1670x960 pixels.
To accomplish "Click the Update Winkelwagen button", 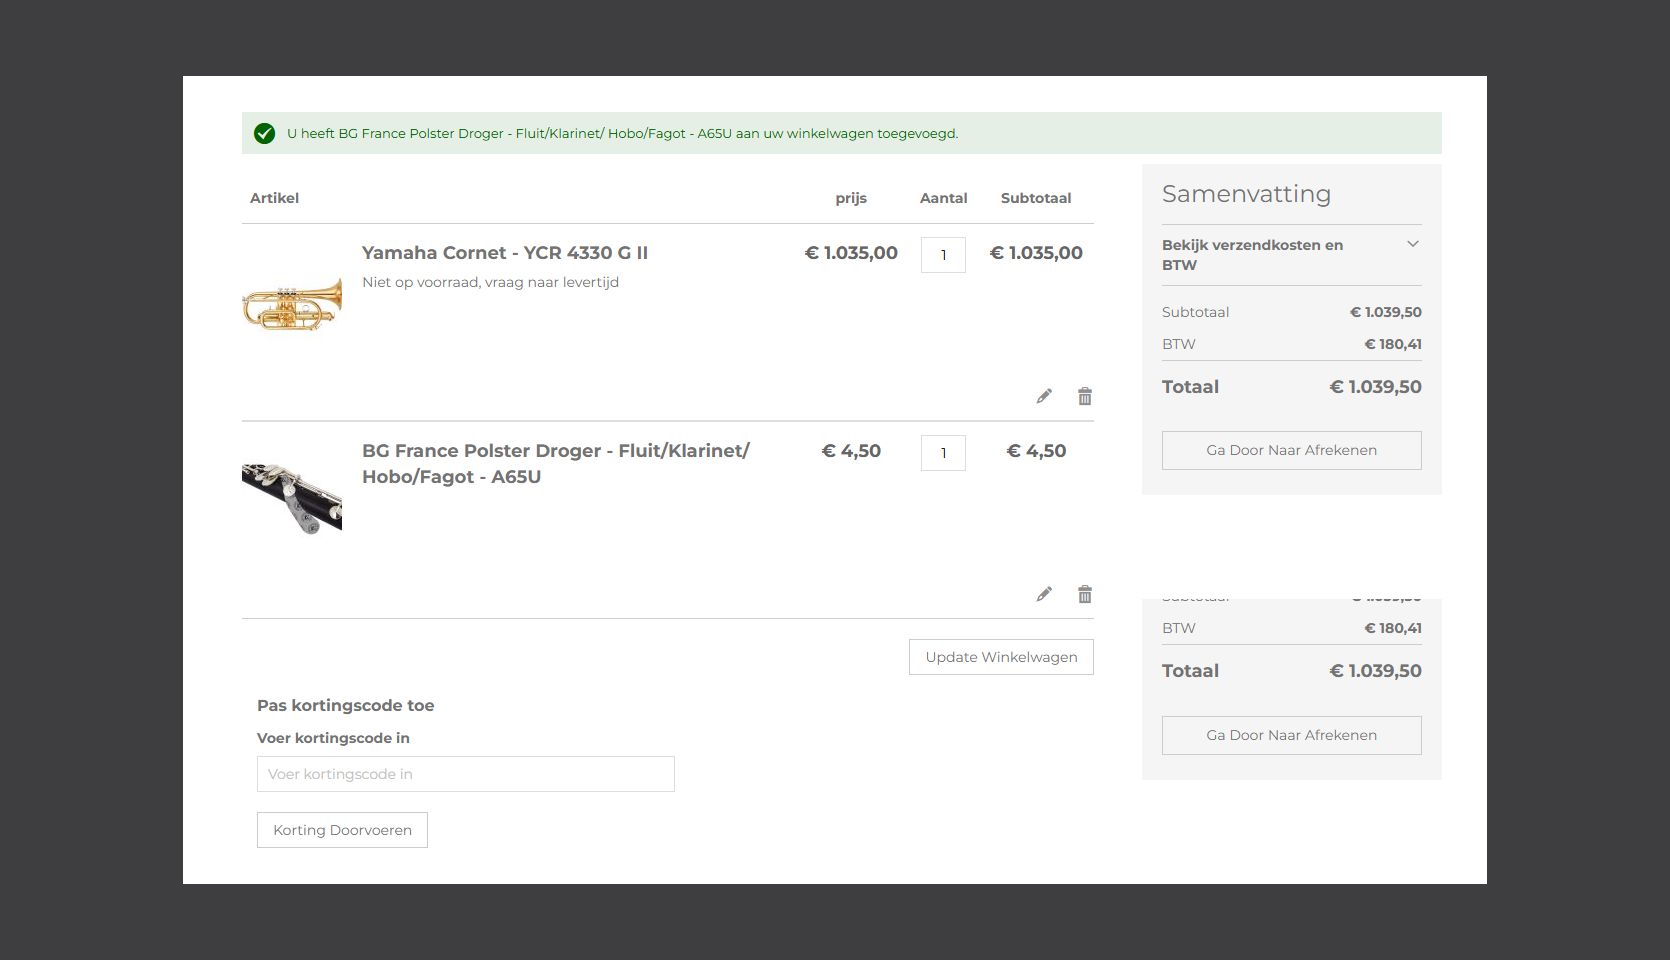I will click(1001, 657).
